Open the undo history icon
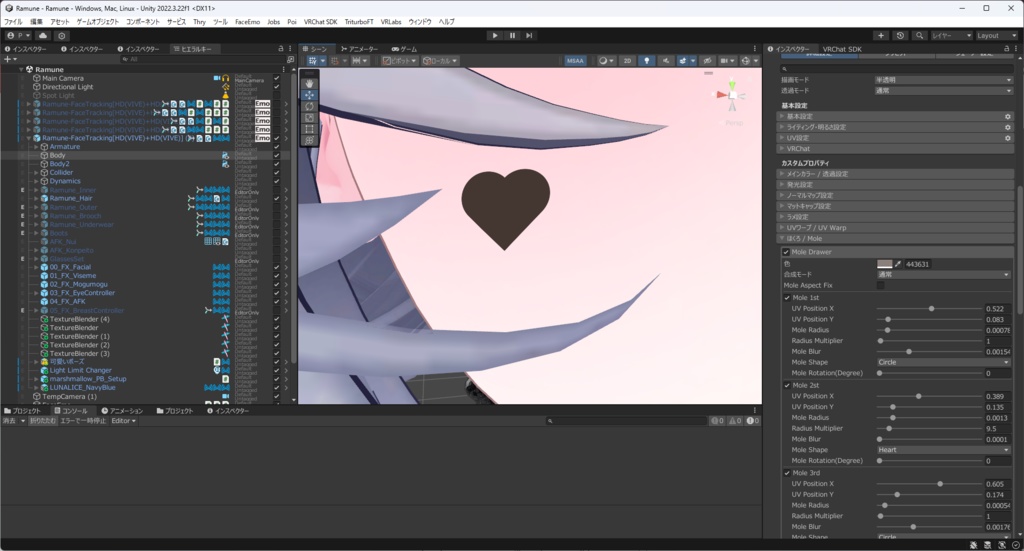 click(x=900, y=35)
